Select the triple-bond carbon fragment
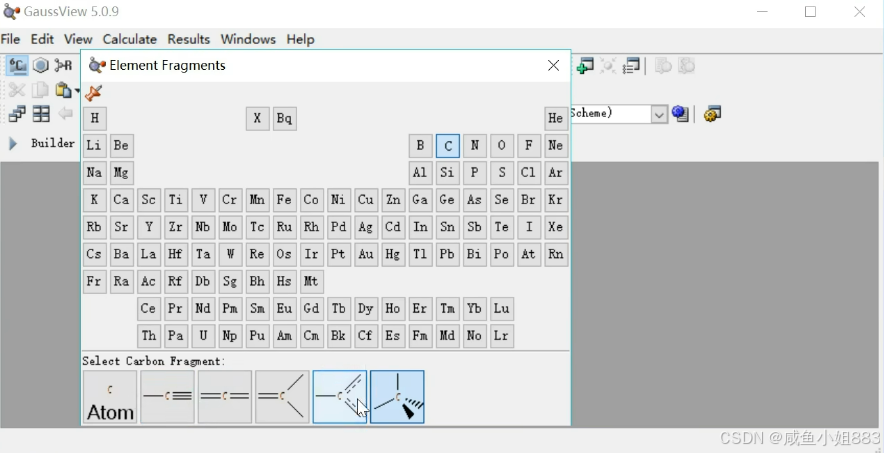884x453 pixels. [x=167, y=397]
